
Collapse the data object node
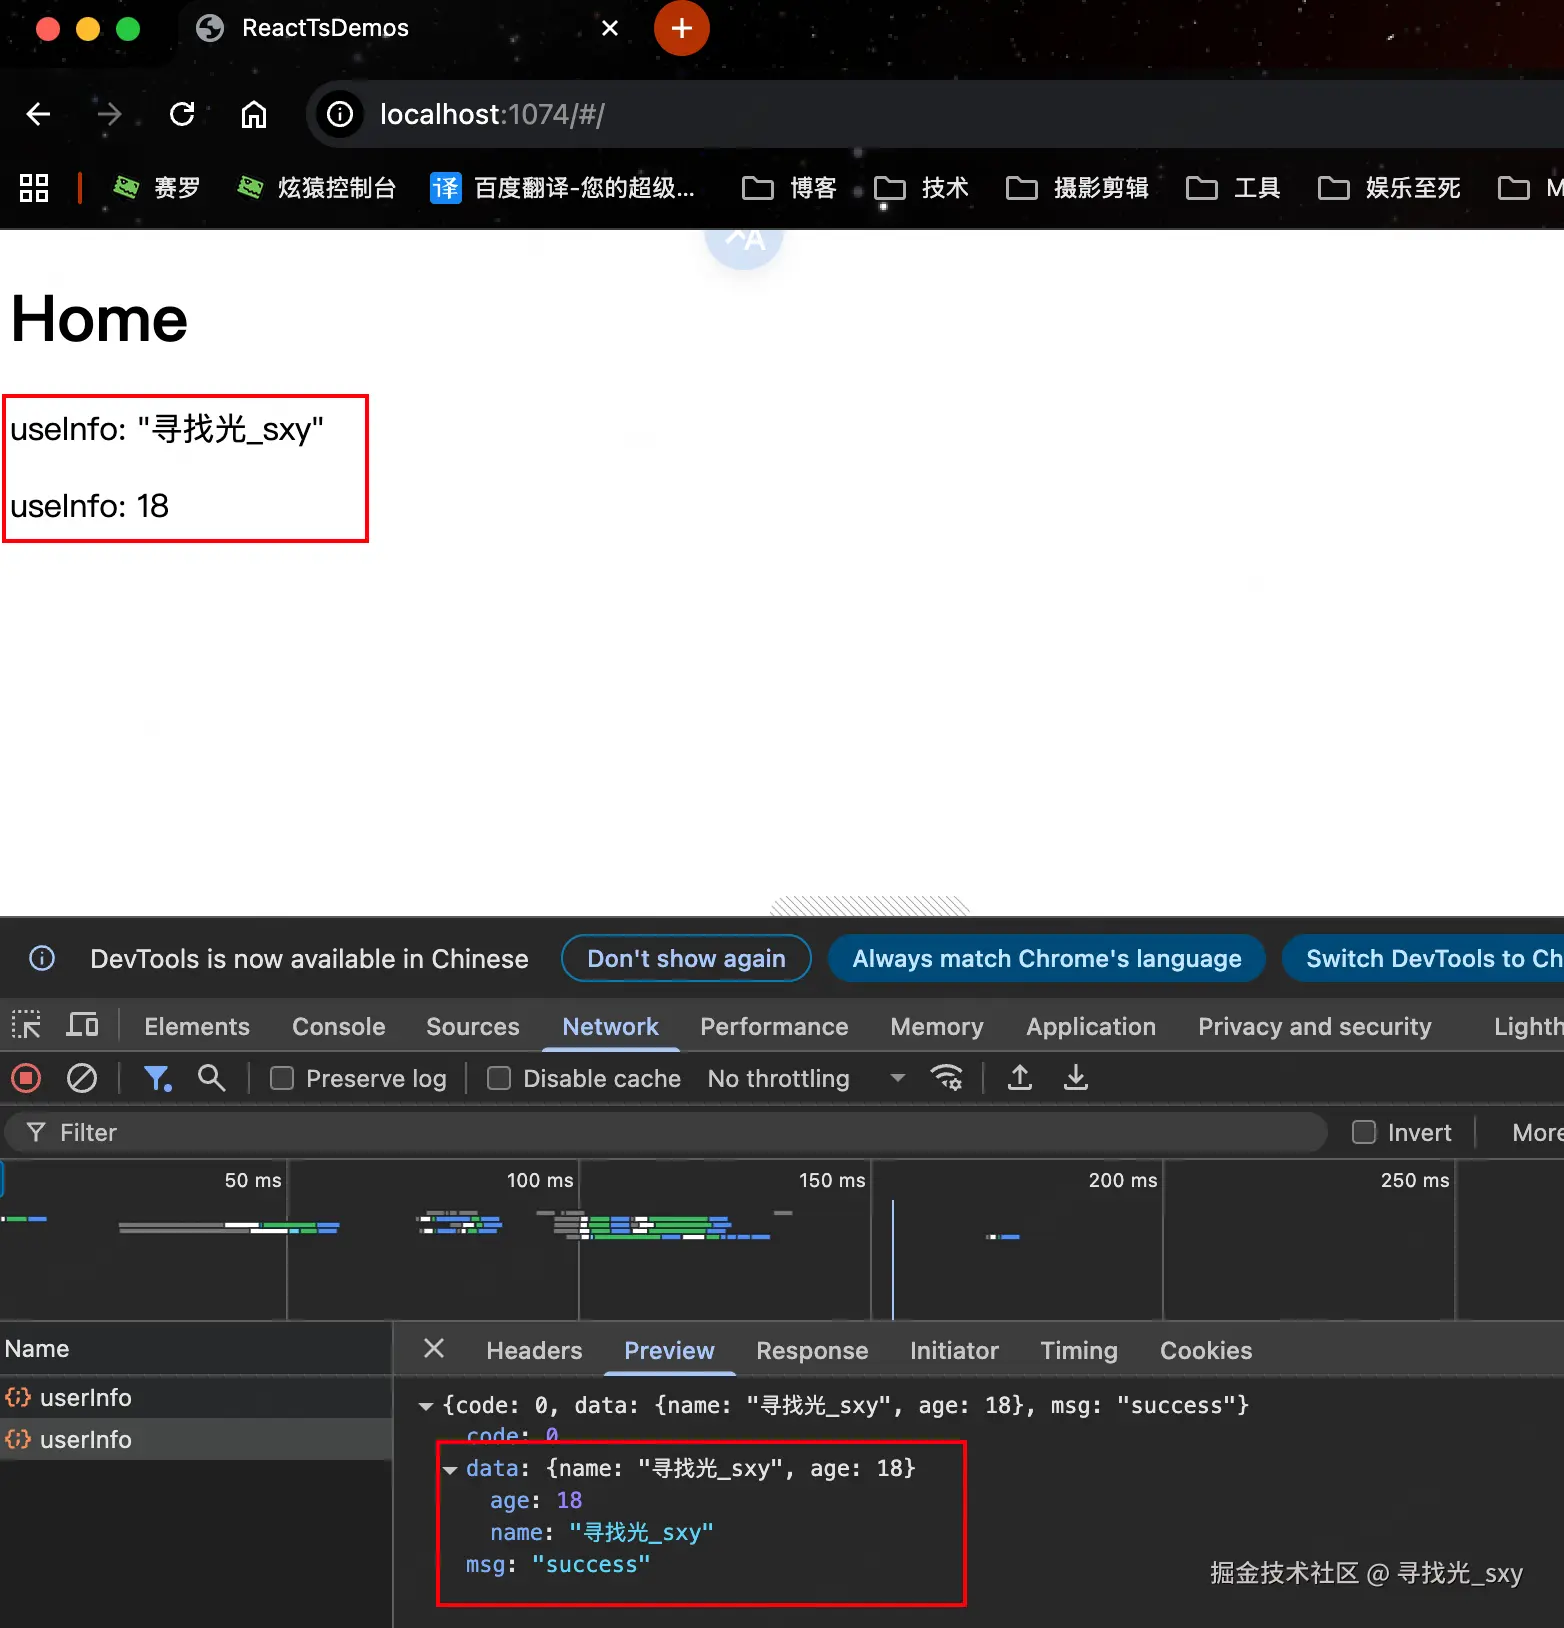[x=450, y=1469]
